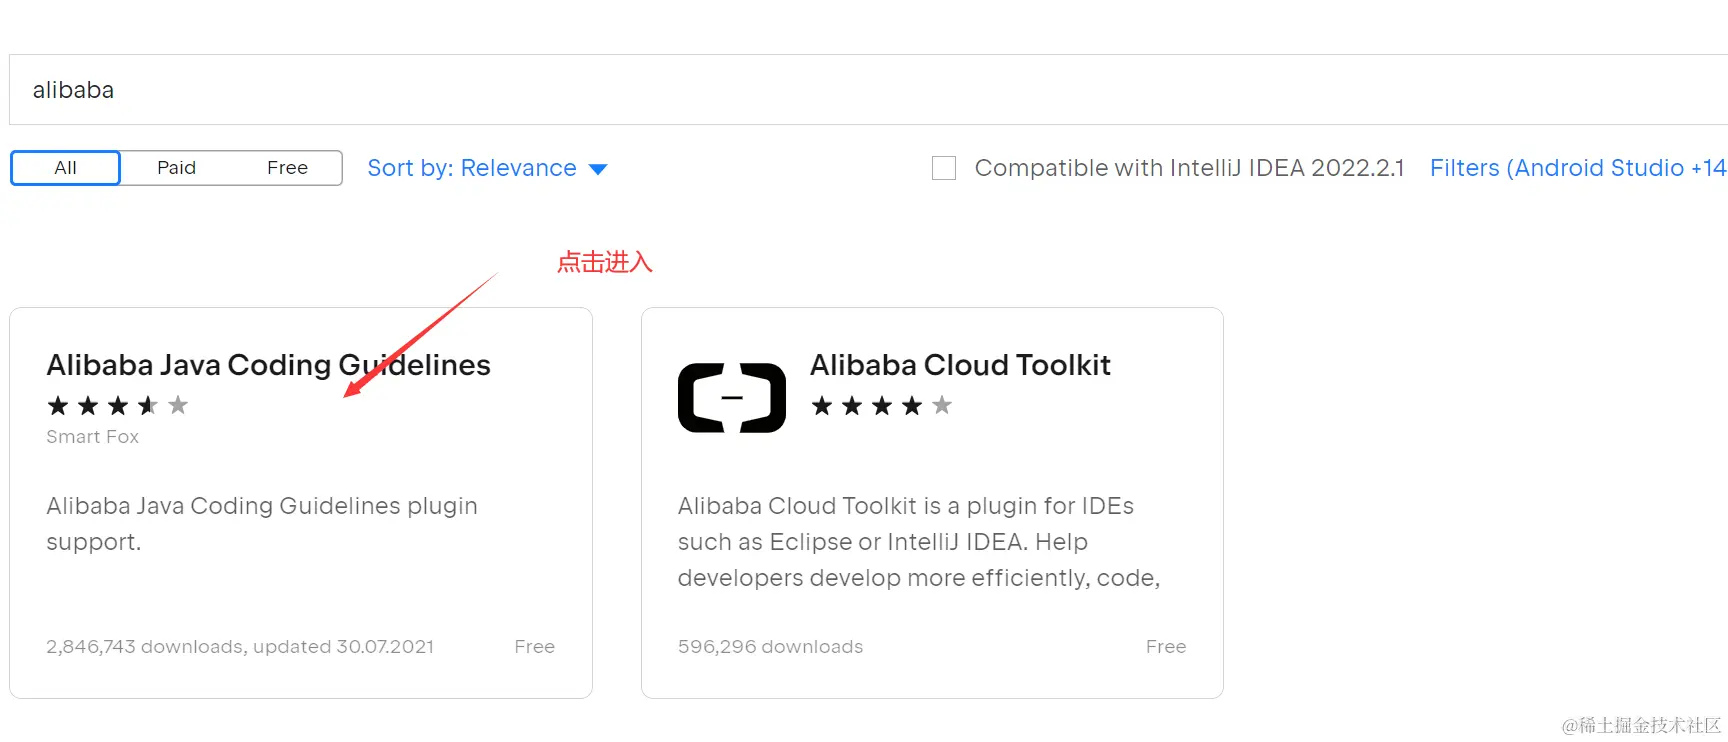1728x742 pixels.
Task: Click the Alibaba Java Coding Guidelines description text
Action: [x=262, y=523]
